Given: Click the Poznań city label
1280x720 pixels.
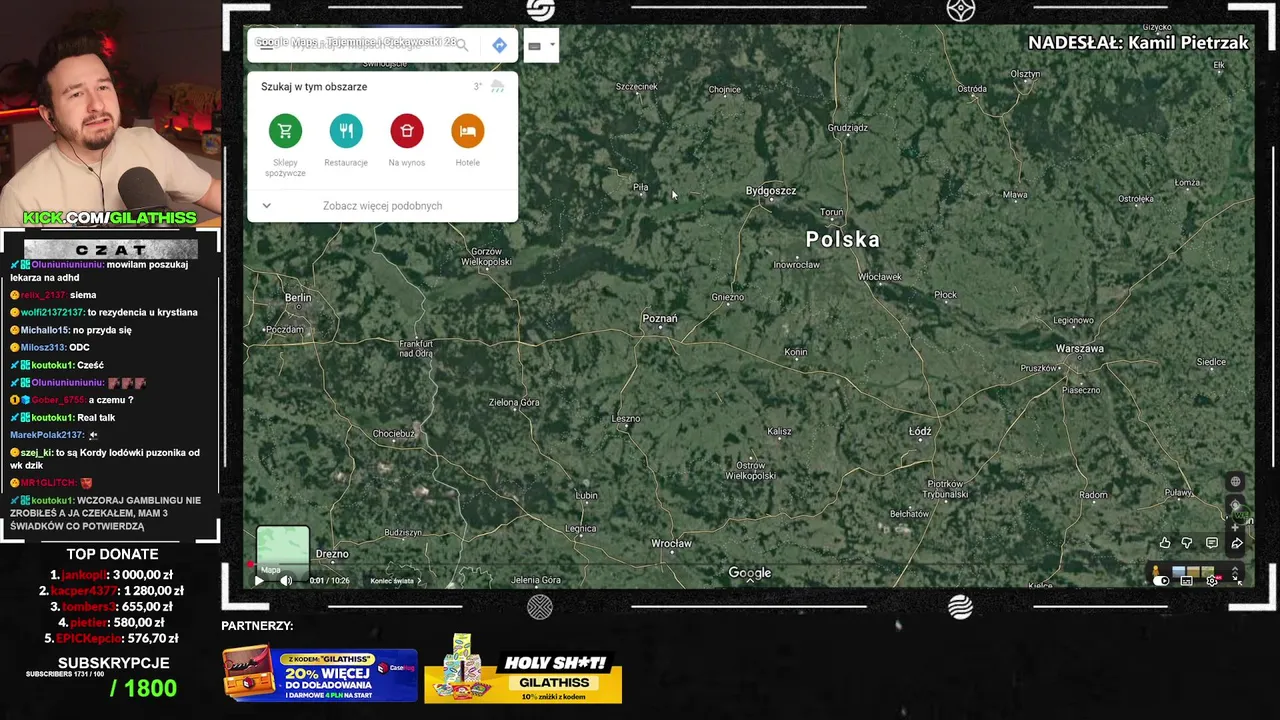Looking at the screenshot, I should (x=660, y=318).
